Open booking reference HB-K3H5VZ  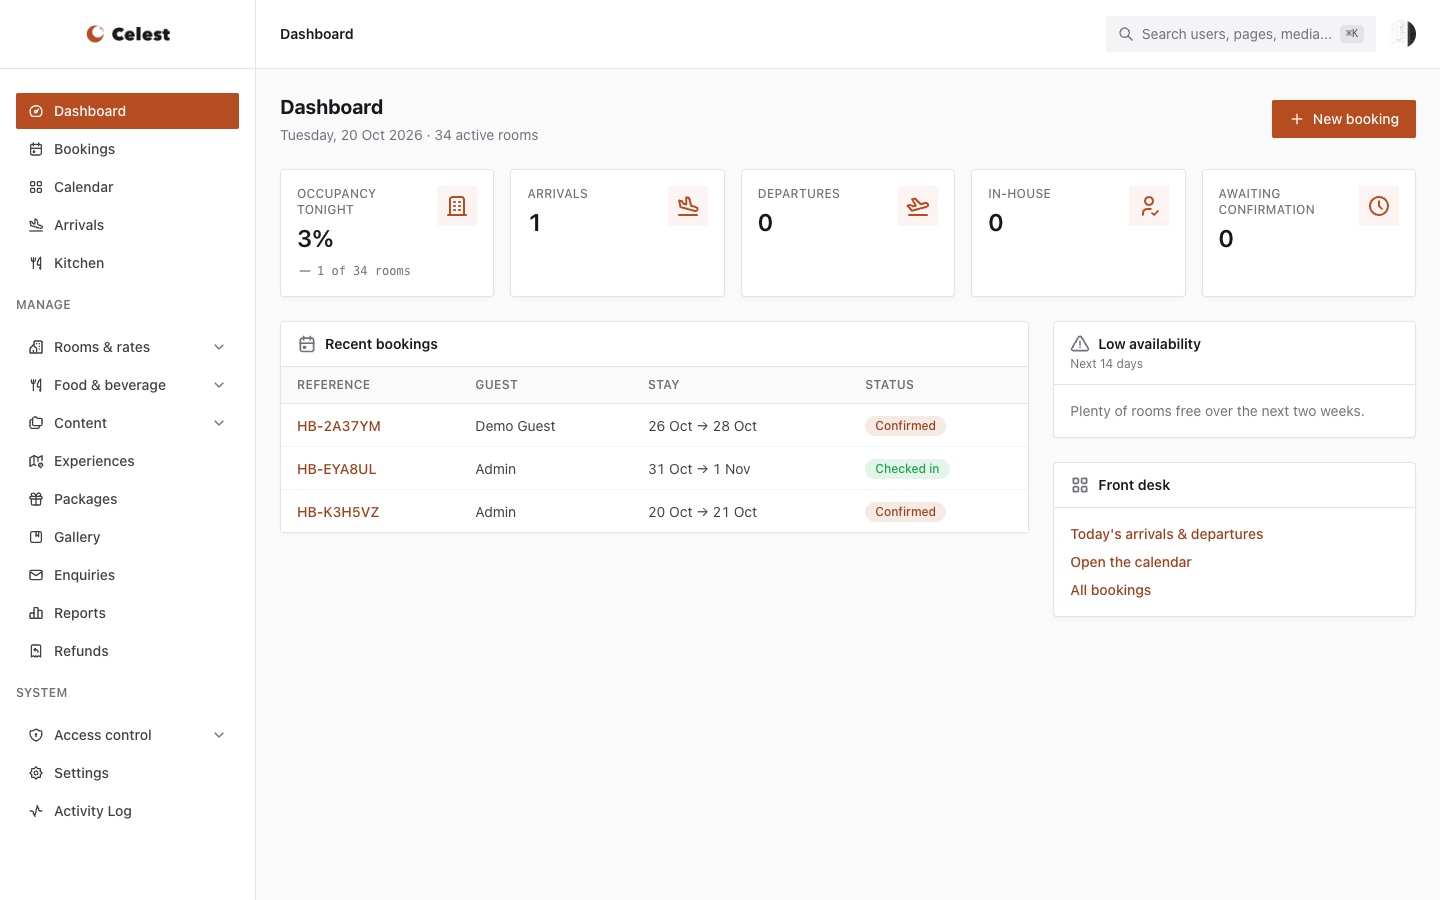[338, 512]
